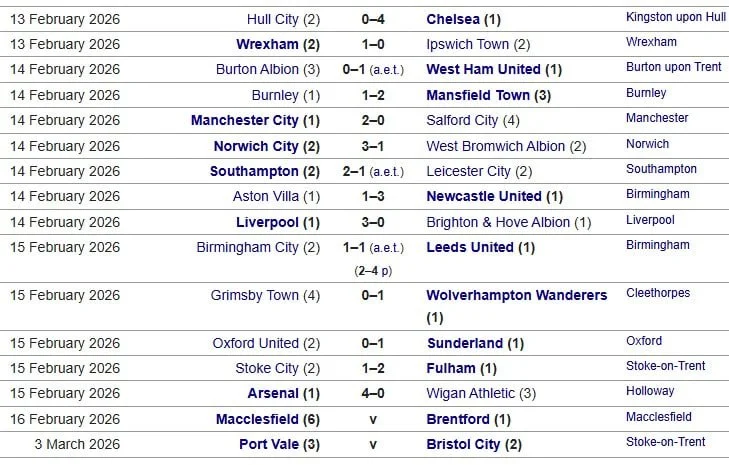Select the West Ham United link
This screenshot has height=465, width=729.
point(484,69)
